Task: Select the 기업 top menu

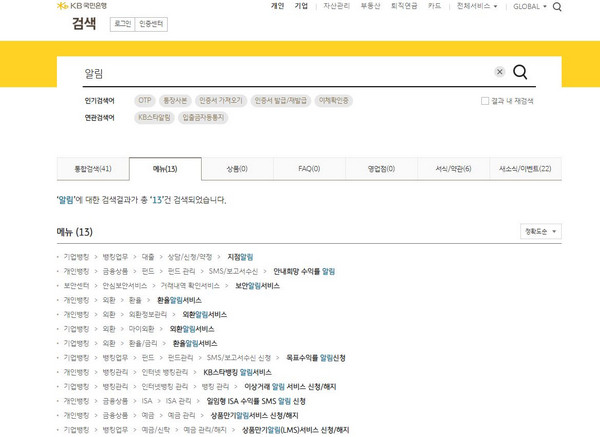Action: (301, 6)
